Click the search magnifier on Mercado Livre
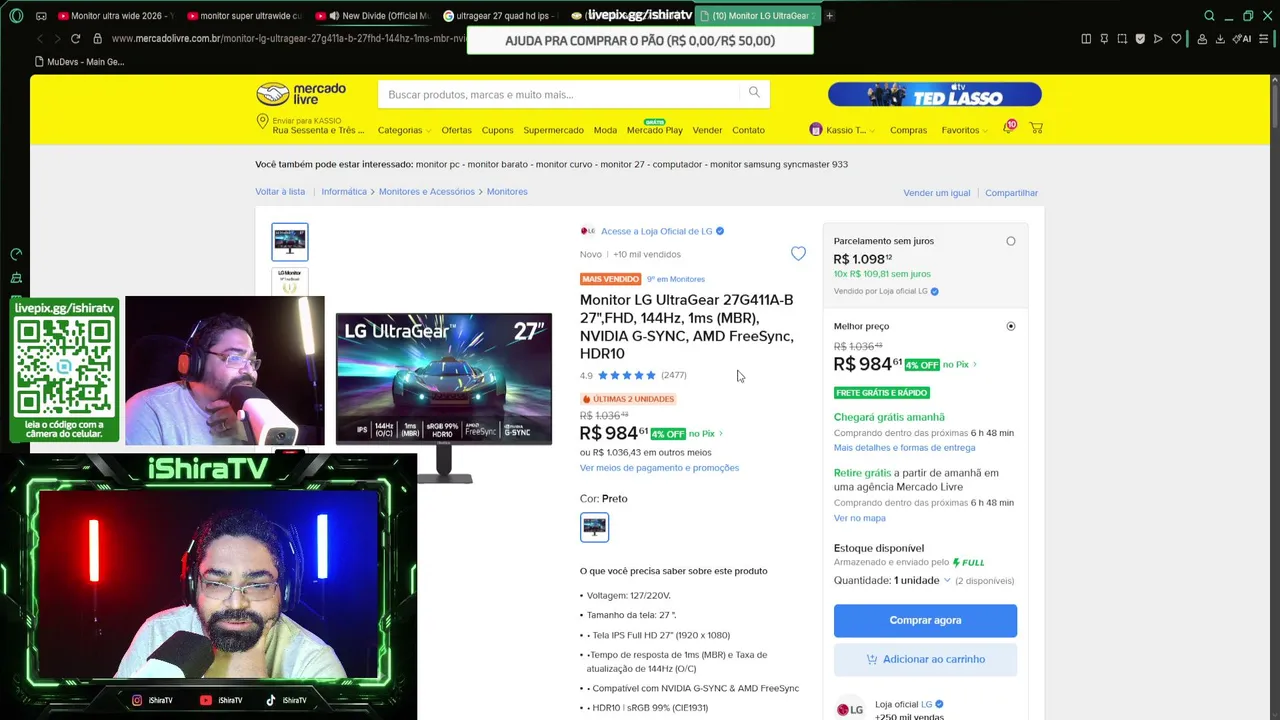The height and width of the screenshot is (720, 1280). click(754, 93)
